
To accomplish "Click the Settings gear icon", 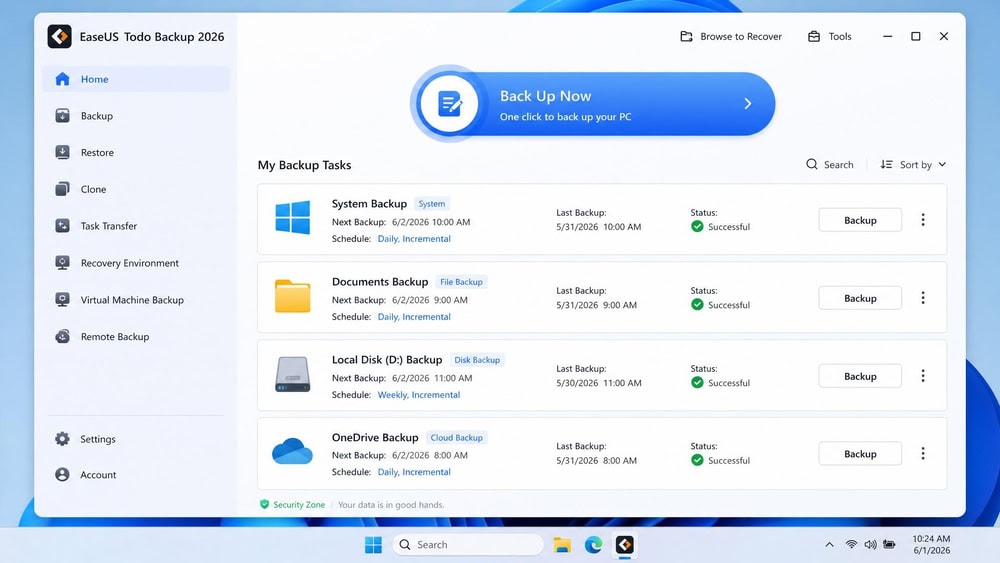I will coord(62,439).
